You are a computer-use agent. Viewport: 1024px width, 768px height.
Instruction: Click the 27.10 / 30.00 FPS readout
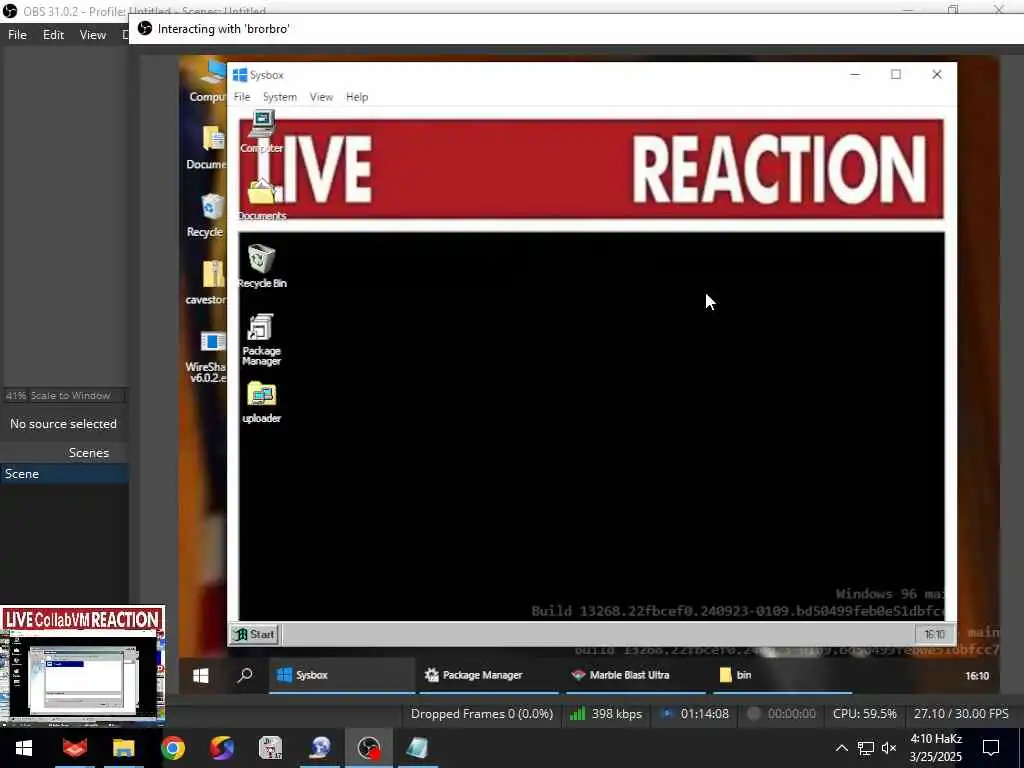pos(961,714)
